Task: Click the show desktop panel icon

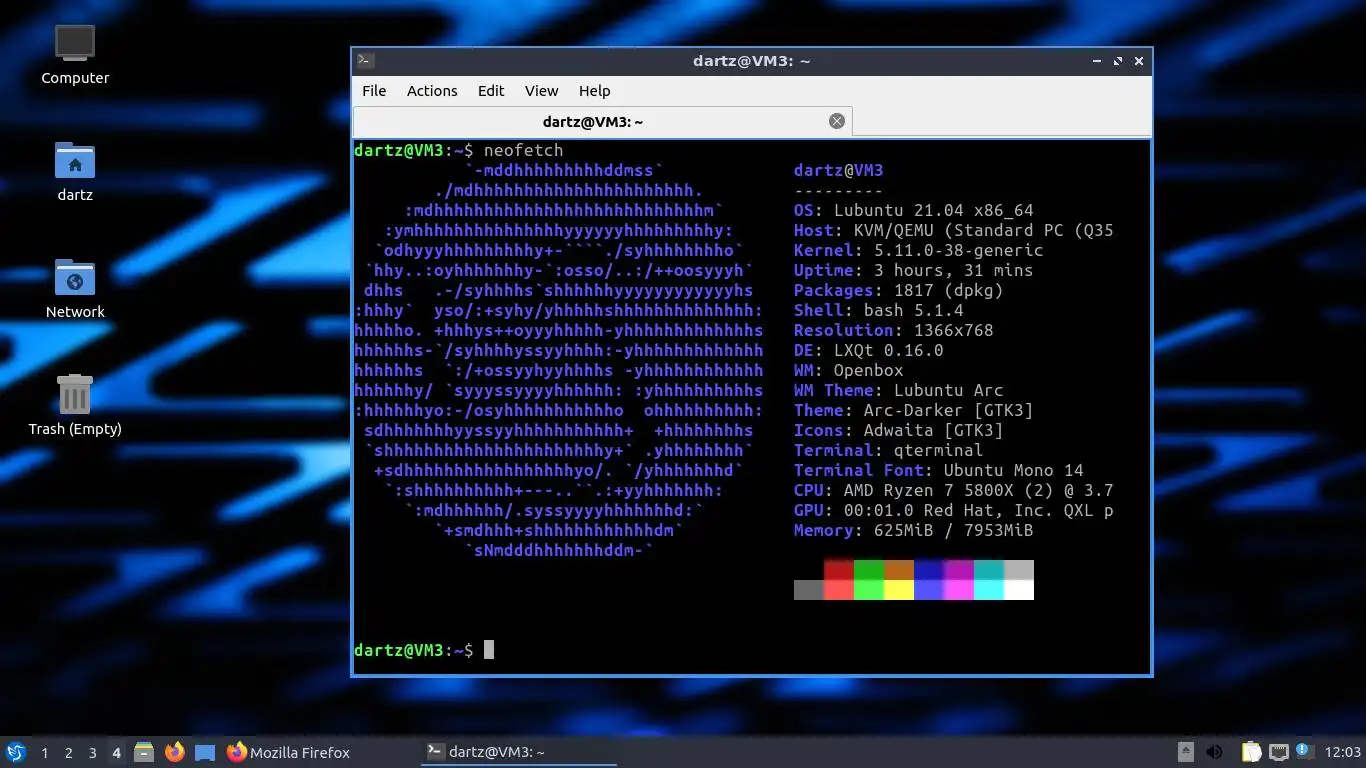Action: click(x=204, y=752)
